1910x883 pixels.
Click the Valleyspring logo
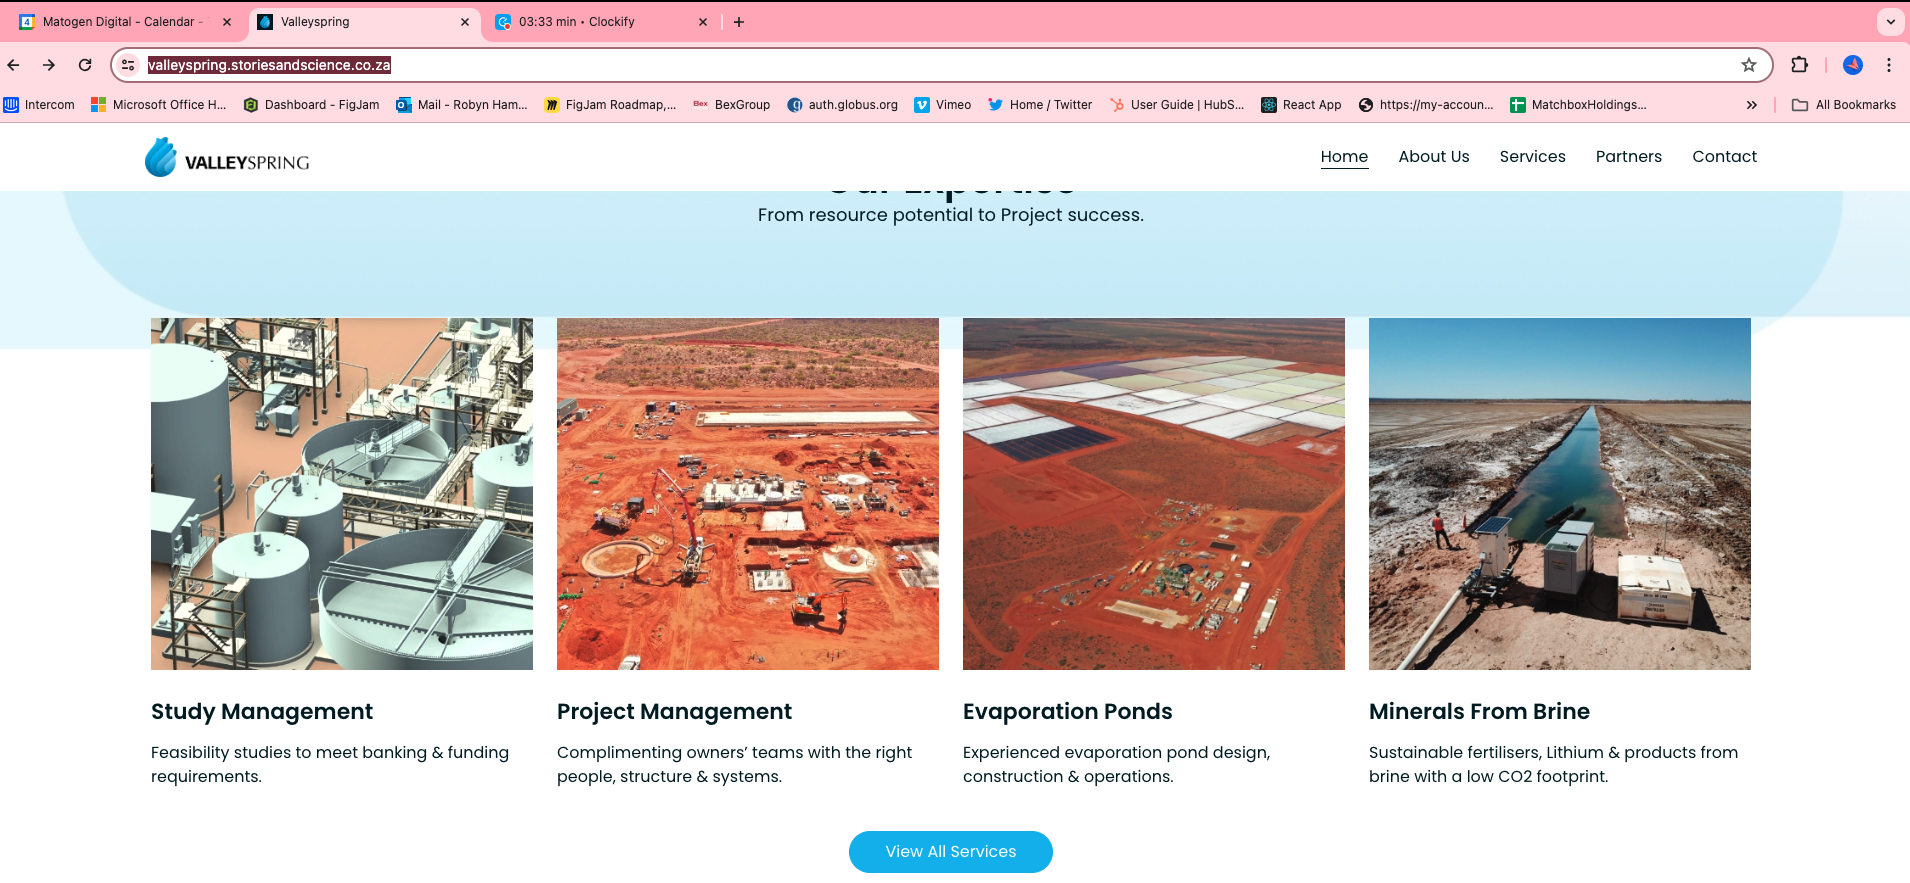227,158
